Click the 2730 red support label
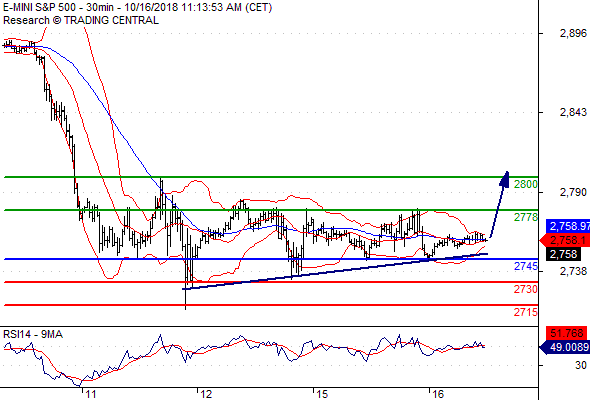 [x=526, y=289]
